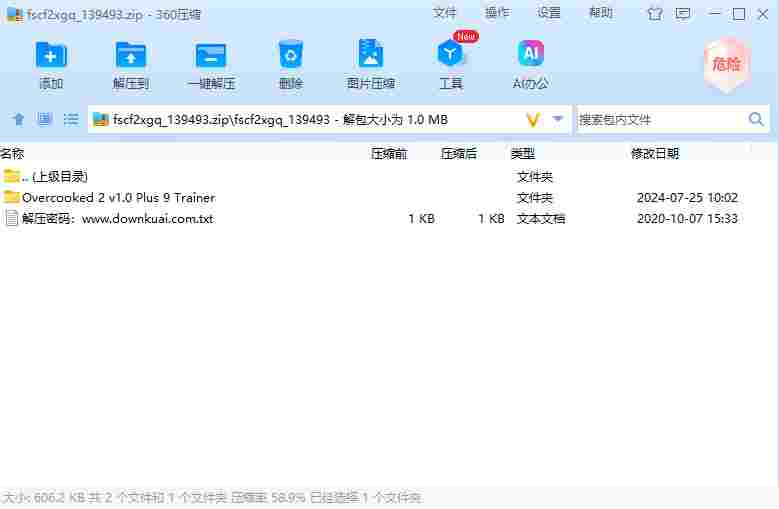Switch to the icon view mode button

[44, 119]
